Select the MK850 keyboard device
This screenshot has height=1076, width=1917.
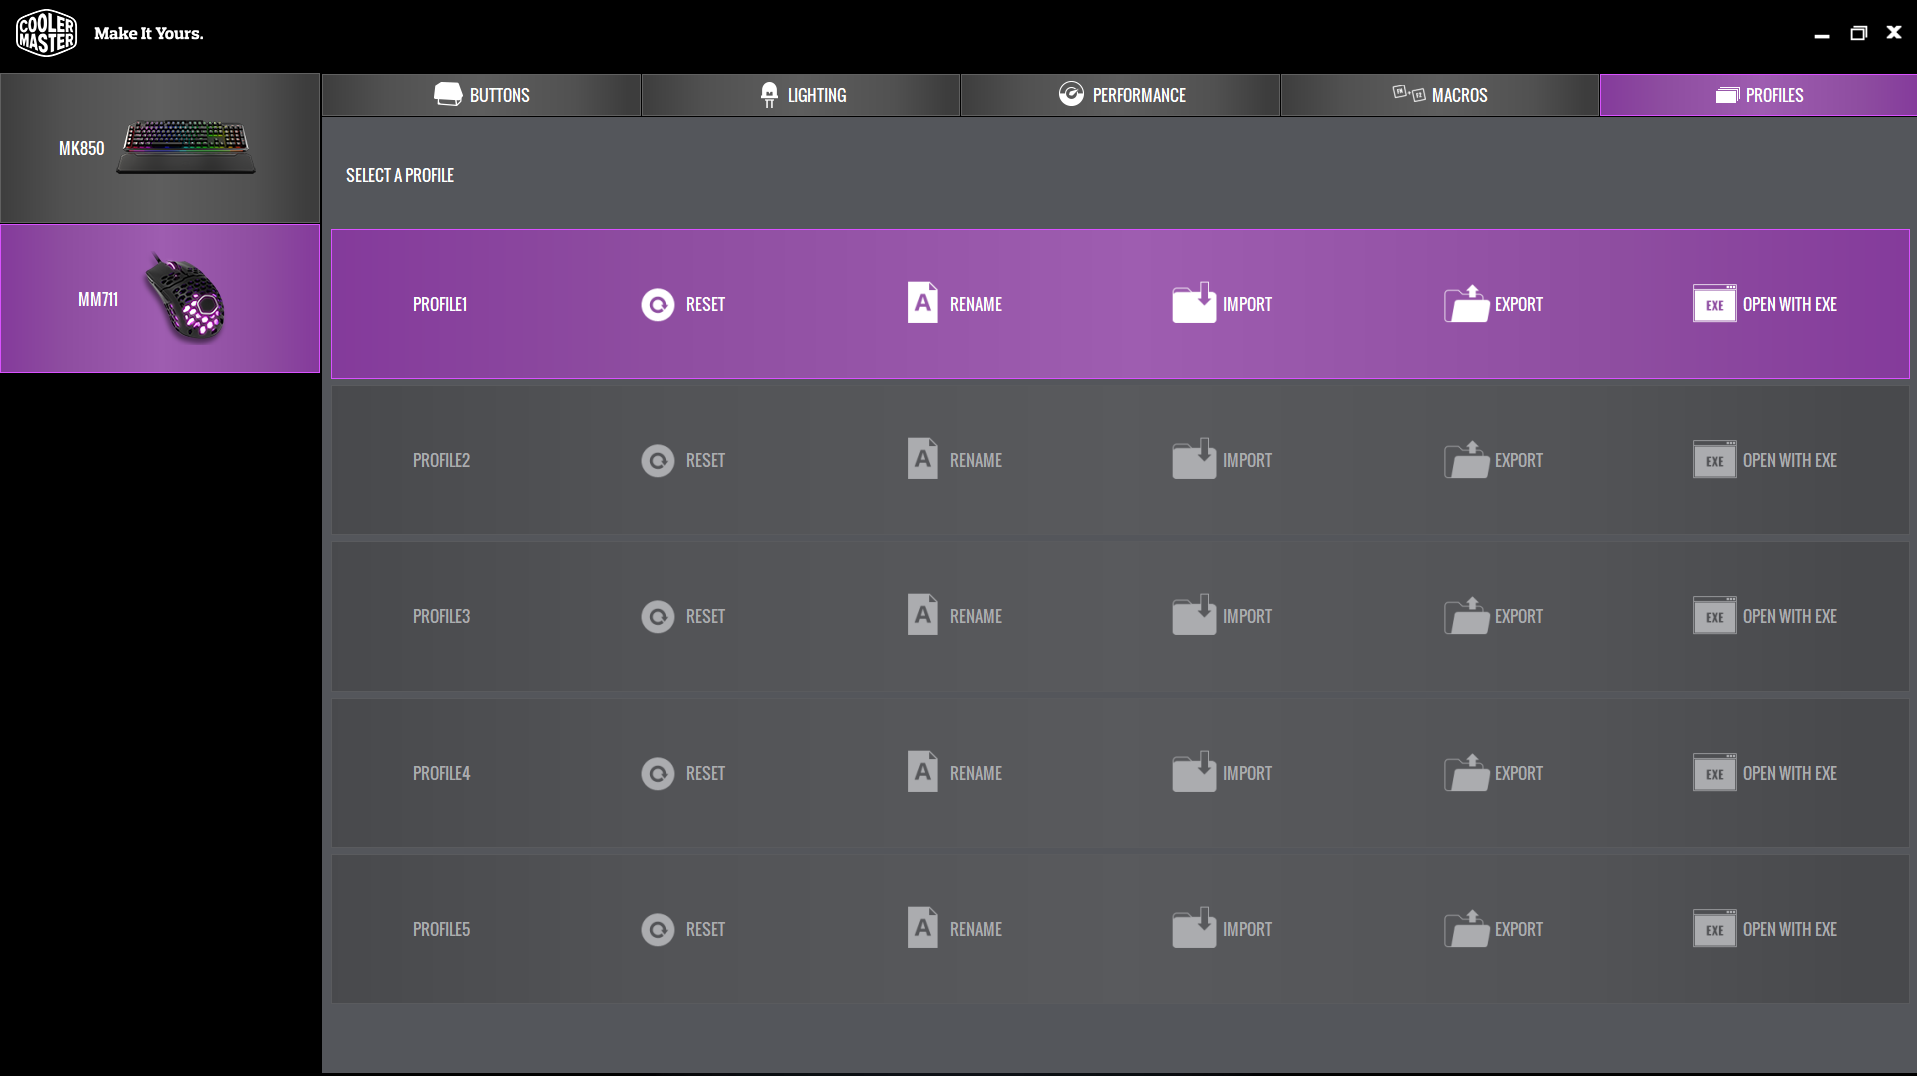pyautogui.click(x=160, y=148)
